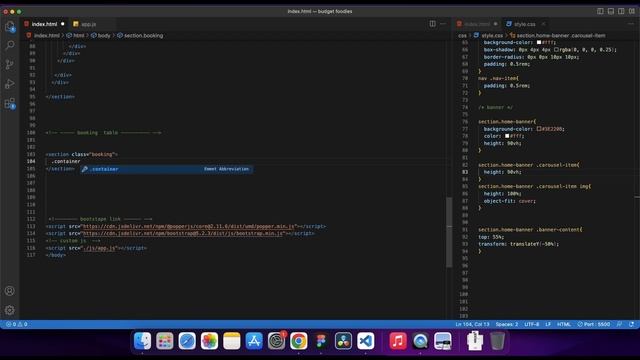Screen dimensions: 640x360
Task: Open the Accounts menu icon
Action: tap(10, 291)
